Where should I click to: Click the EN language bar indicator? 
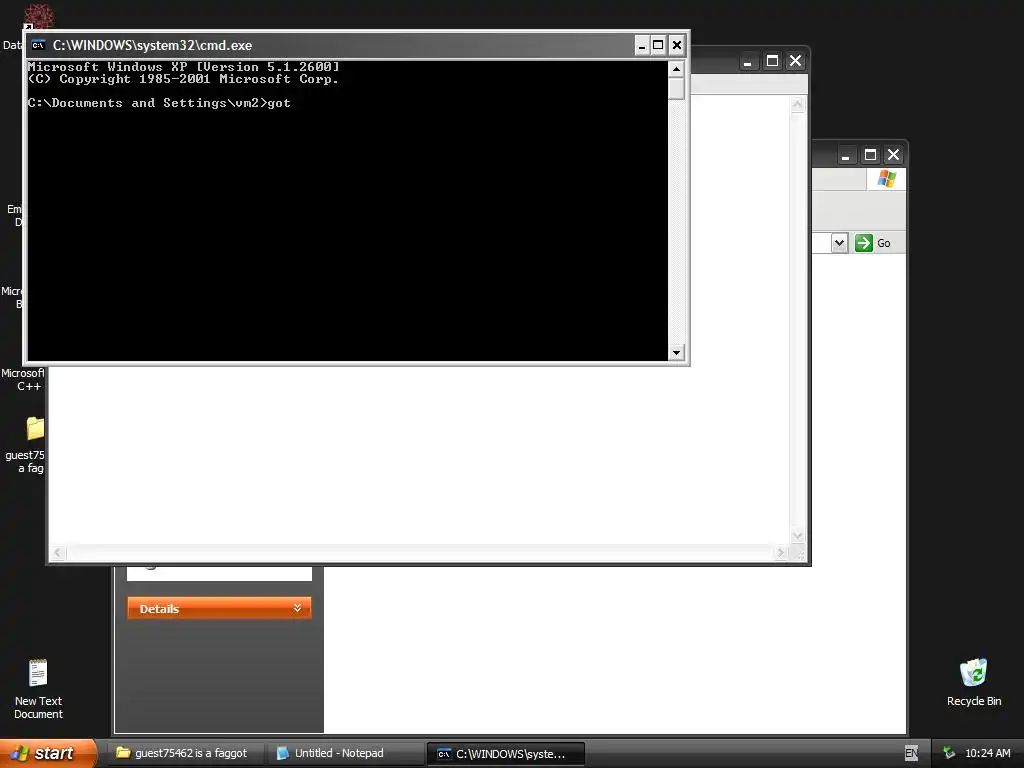click(911, 753)
